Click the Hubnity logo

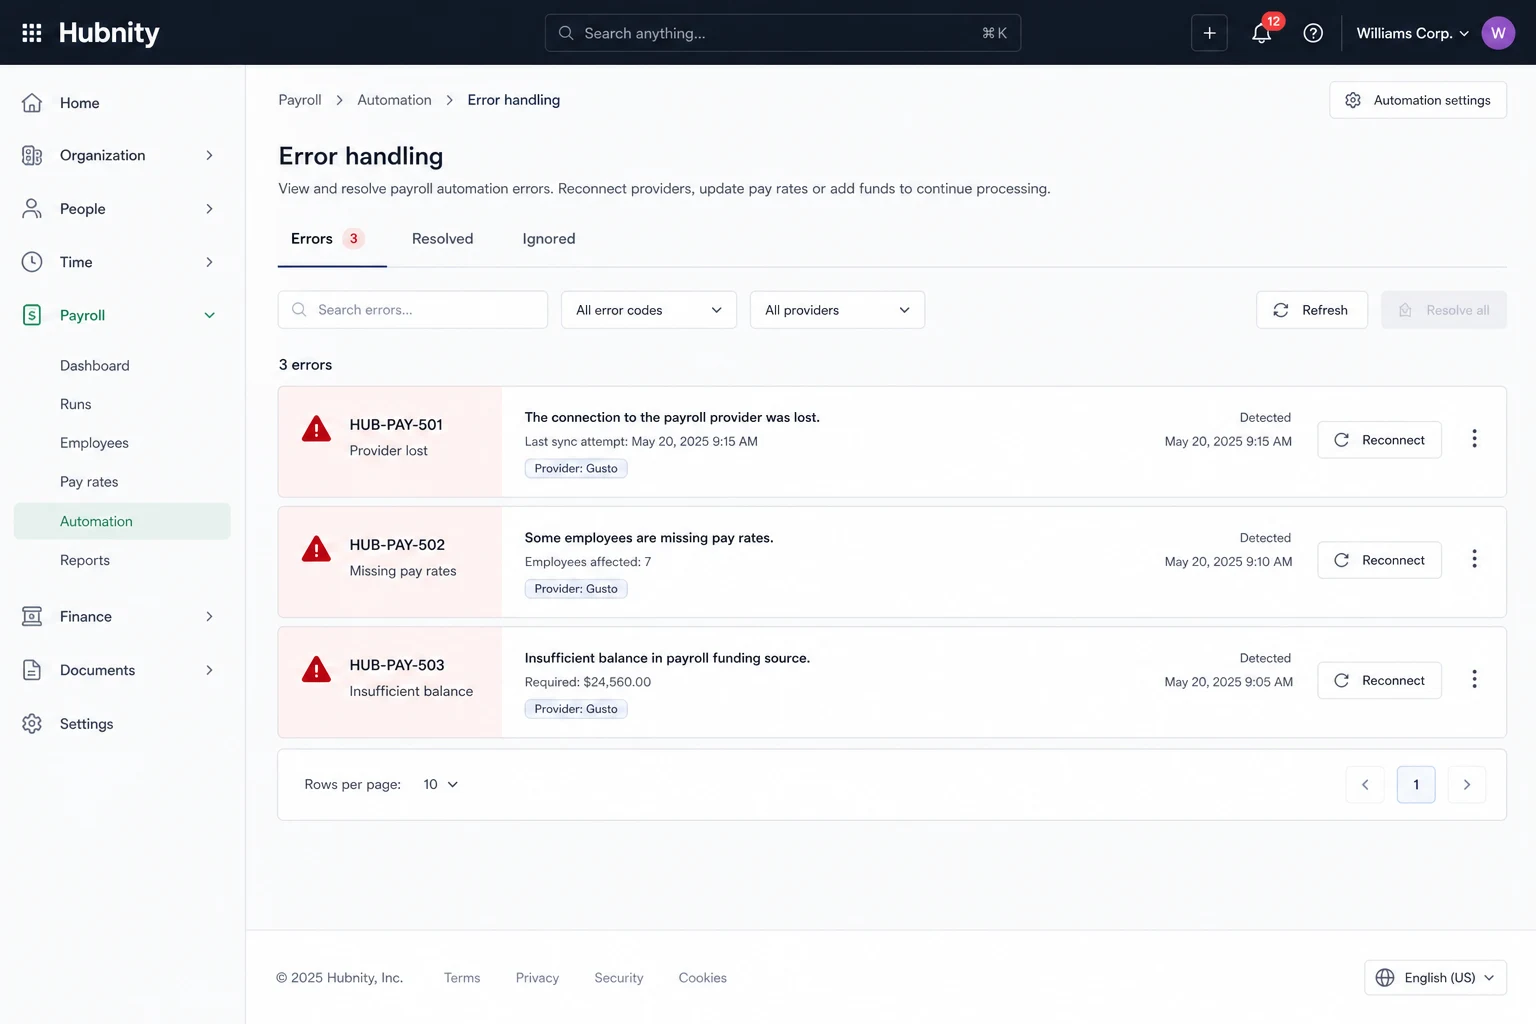point(109,33)
